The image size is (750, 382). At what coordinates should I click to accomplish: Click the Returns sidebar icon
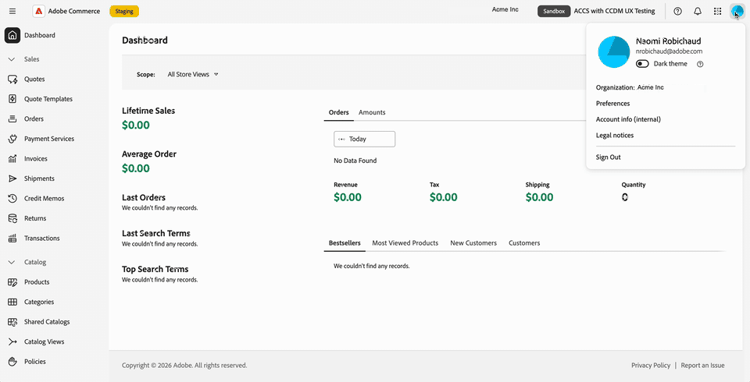(x=12, y=218)
